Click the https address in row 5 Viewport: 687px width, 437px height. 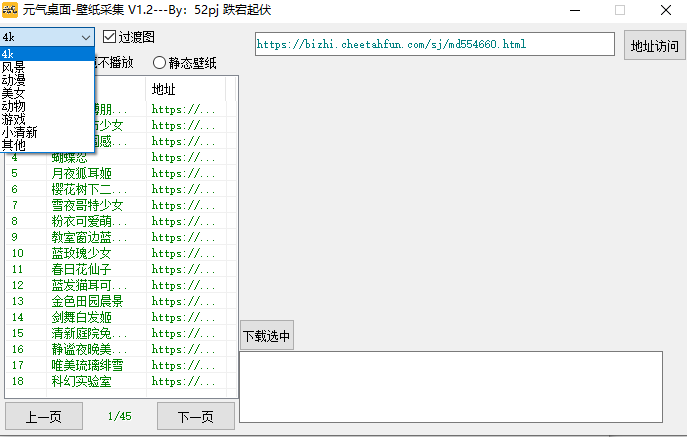click(x=184, y=174)
